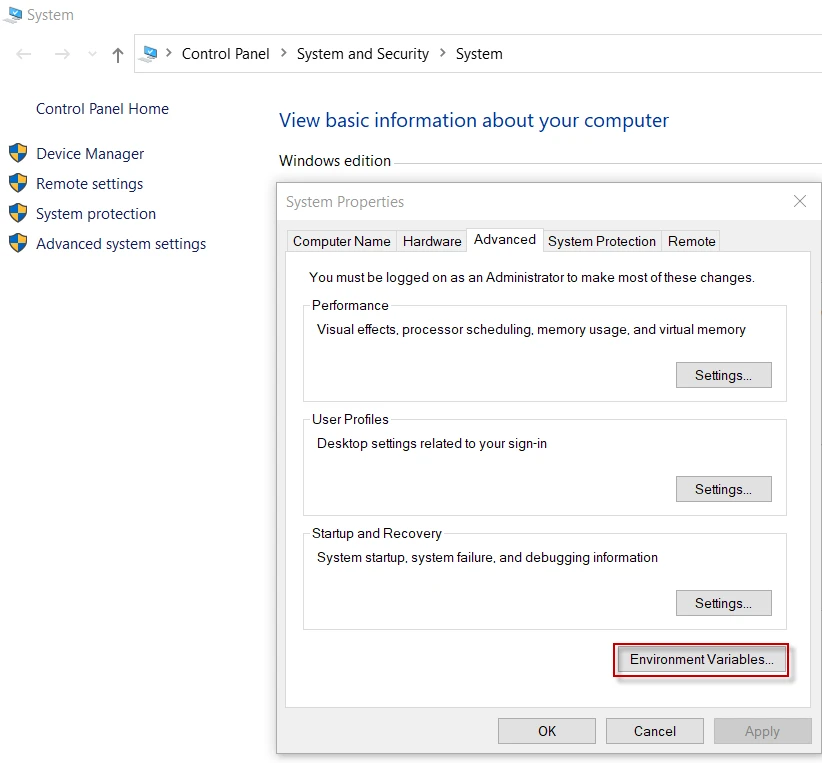Open Performance Settings button

(x=724, y=375)
